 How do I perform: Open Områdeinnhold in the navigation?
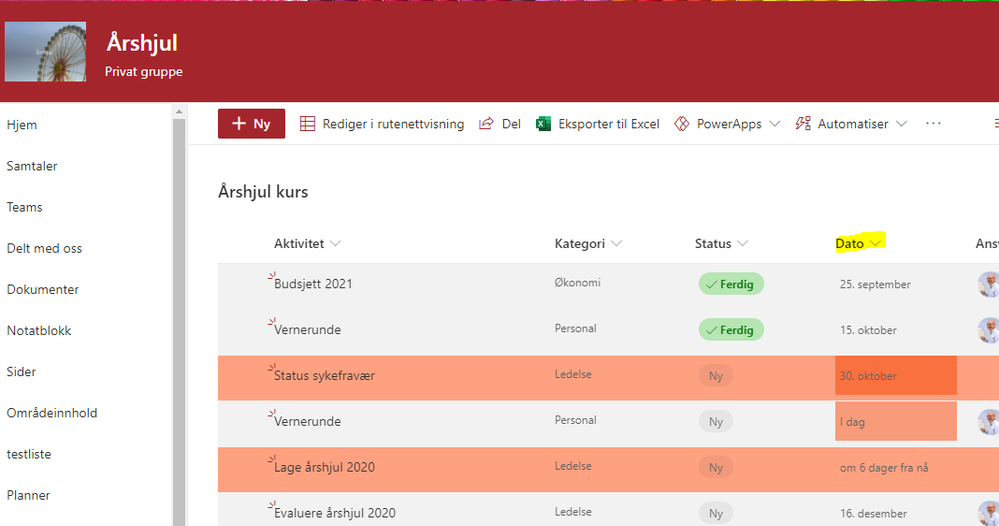52,413
